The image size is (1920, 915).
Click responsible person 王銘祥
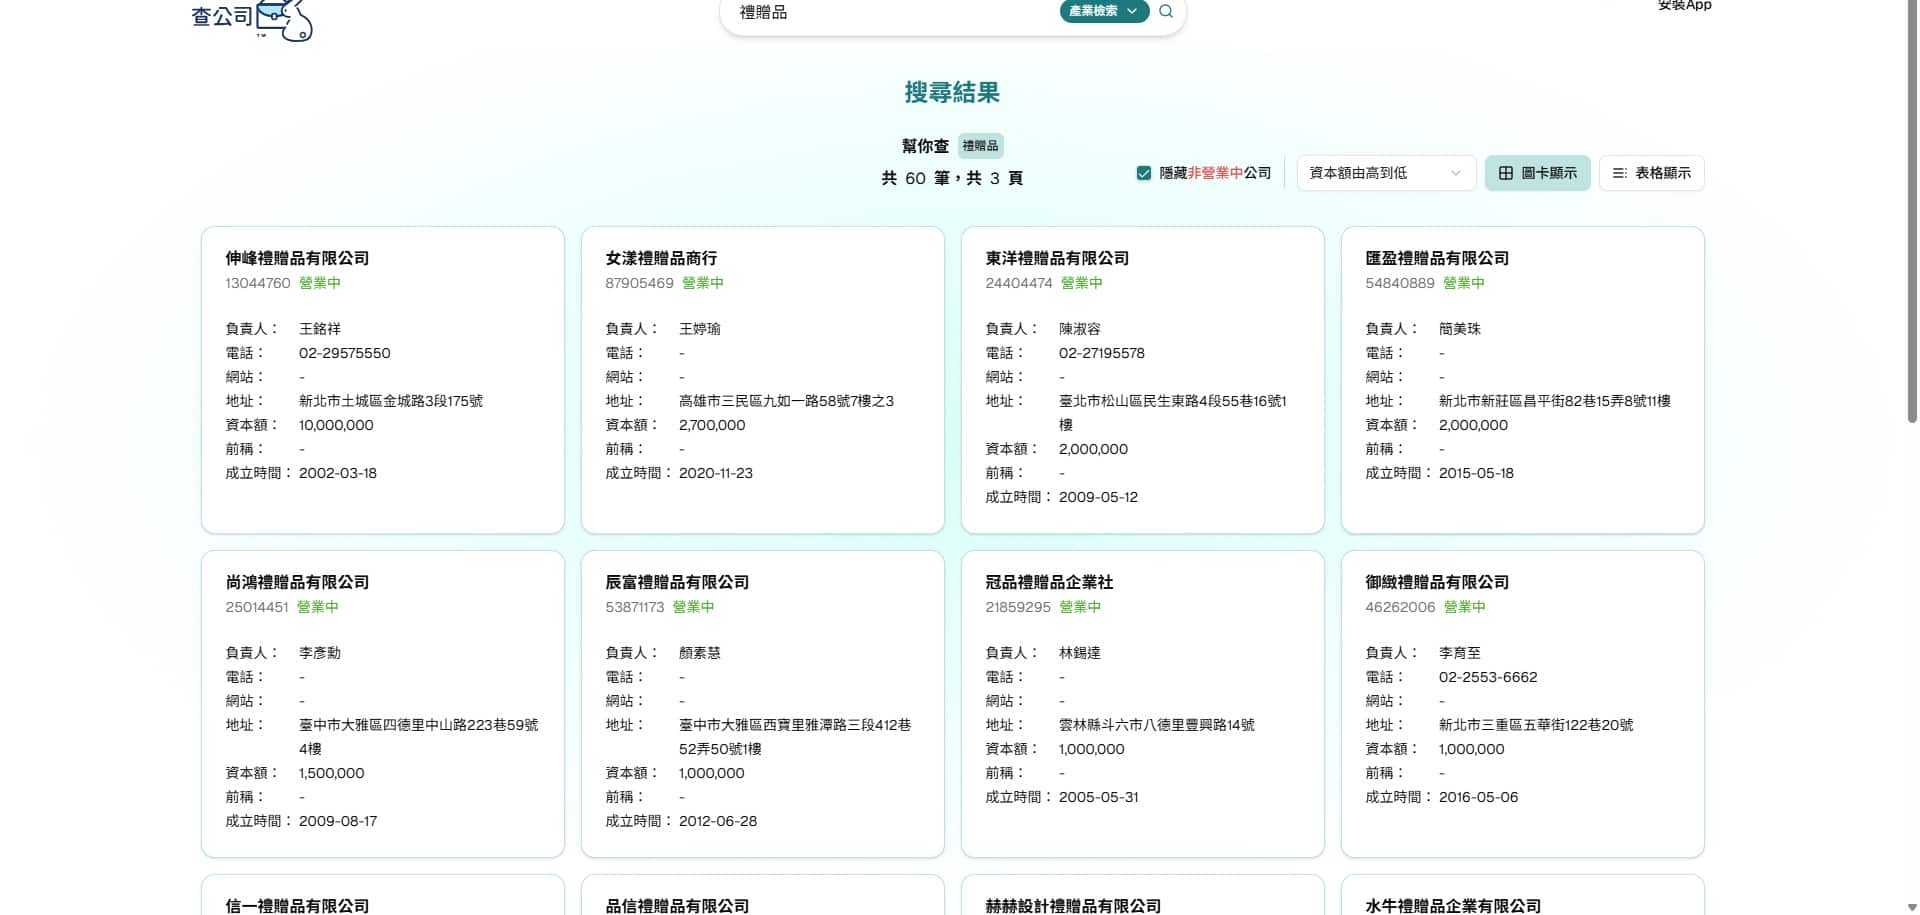pyautogui.click(x=320, y=329)
